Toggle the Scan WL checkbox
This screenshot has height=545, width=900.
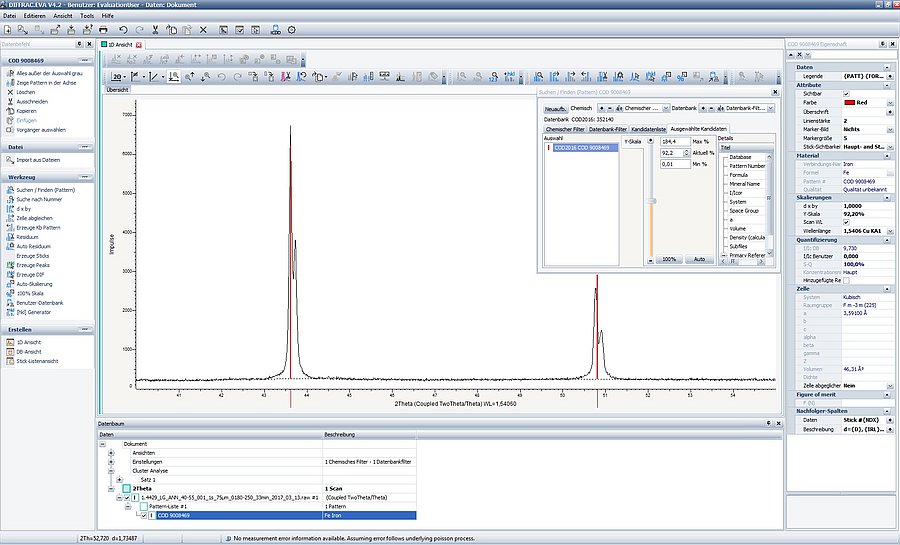846,221
